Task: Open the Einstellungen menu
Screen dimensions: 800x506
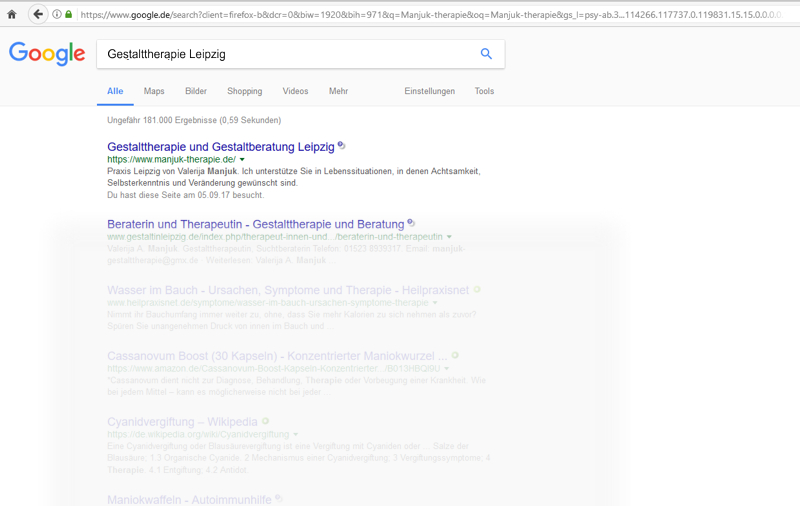Action: (x=430, y=91)
